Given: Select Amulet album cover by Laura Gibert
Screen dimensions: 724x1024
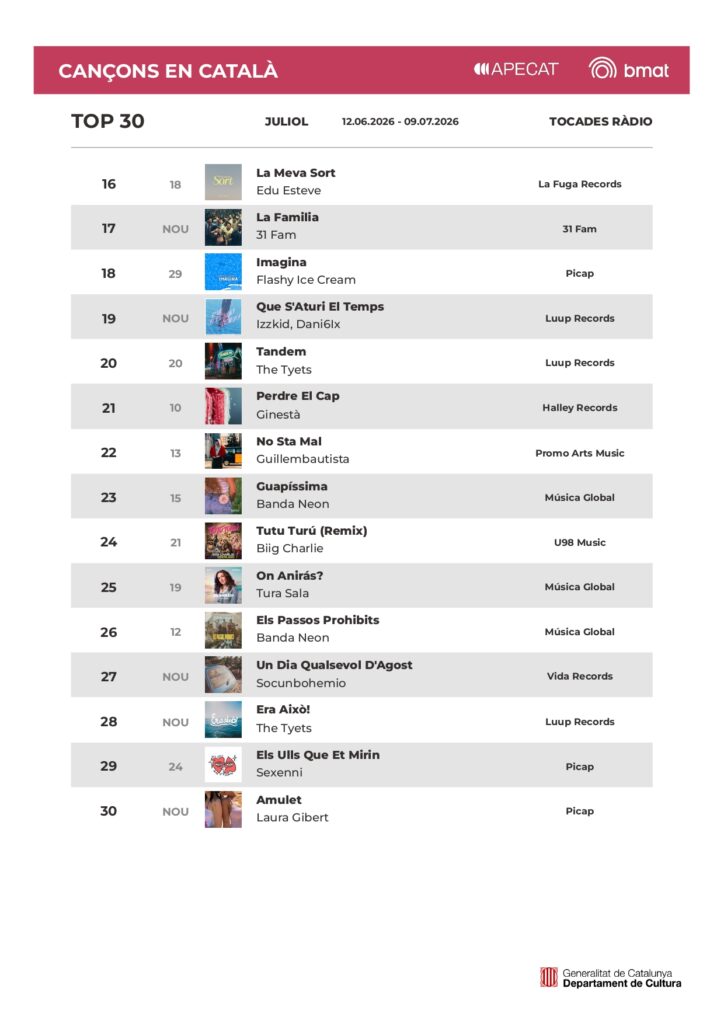Looking at the screenshot, I should [223, 809].
